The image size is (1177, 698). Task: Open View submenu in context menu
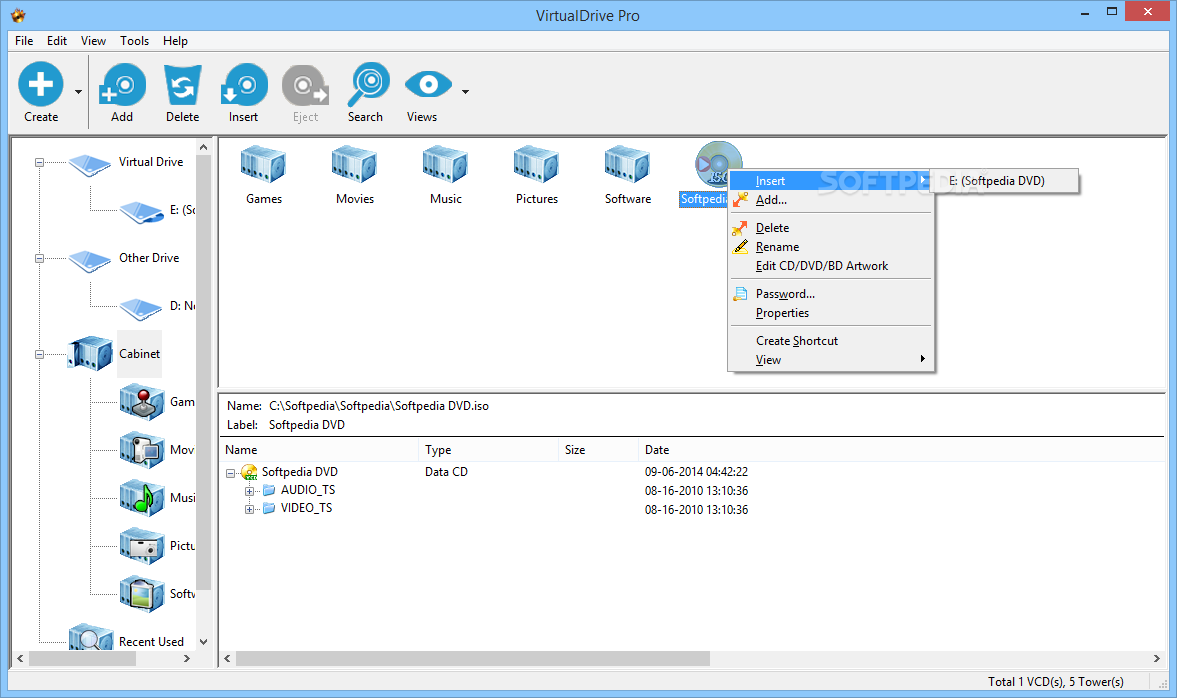[830, 360]
